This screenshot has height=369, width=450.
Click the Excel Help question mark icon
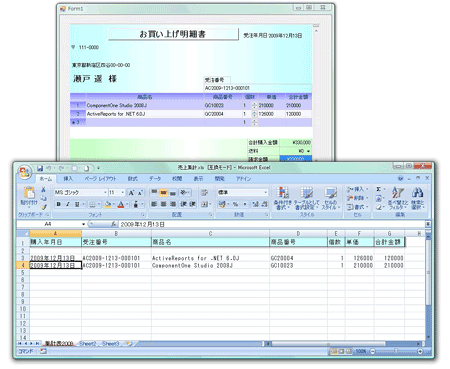400,178
